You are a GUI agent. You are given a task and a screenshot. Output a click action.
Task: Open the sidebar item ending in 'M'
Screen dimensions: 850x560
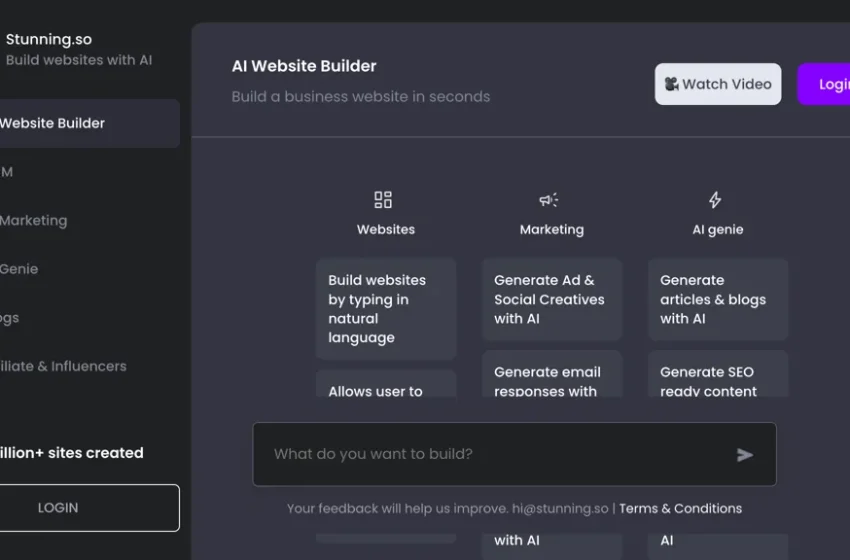(7, 172)
